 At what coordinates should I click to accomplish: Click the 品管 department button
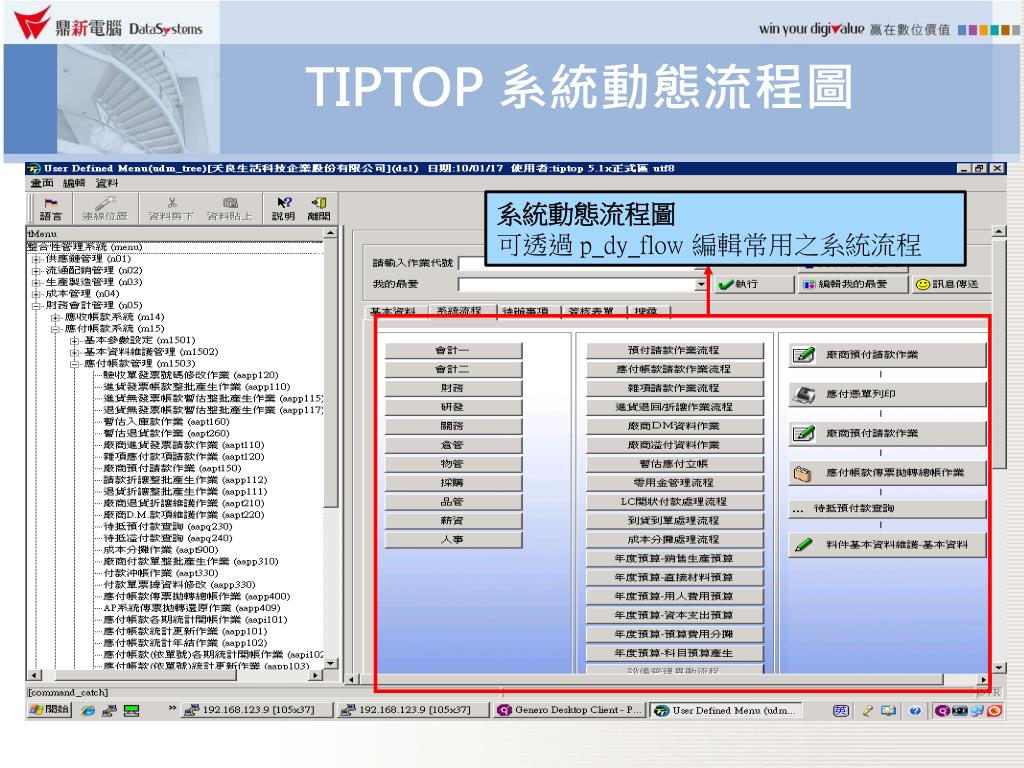click(453, 502)
